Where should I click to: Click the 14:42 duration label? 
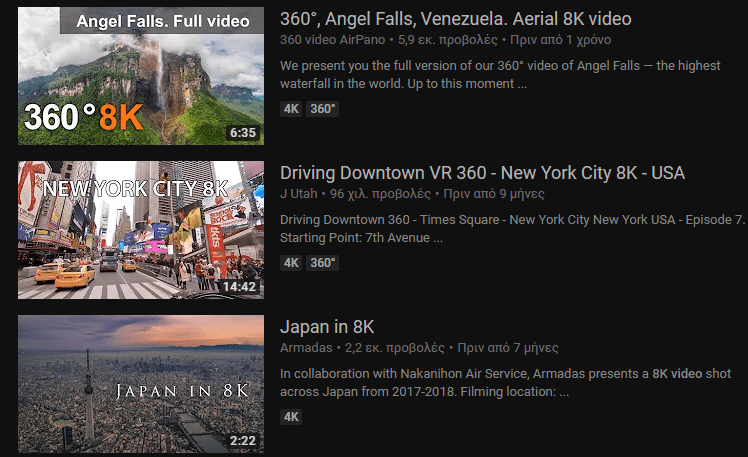point(239,287)
